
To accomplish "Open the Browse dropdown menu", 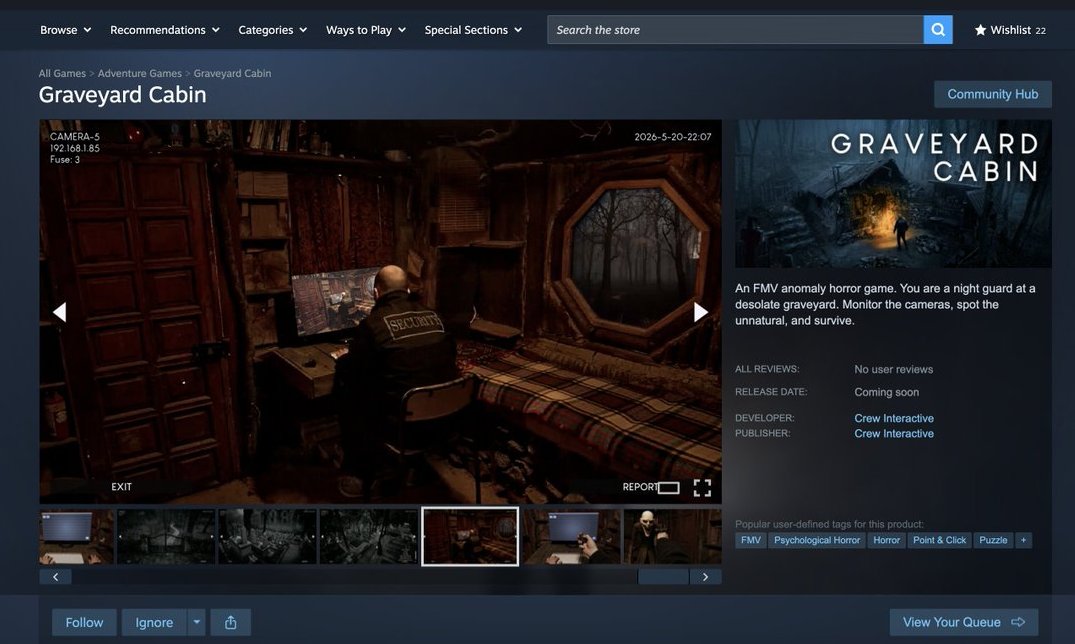I will (x=65, y=29).
